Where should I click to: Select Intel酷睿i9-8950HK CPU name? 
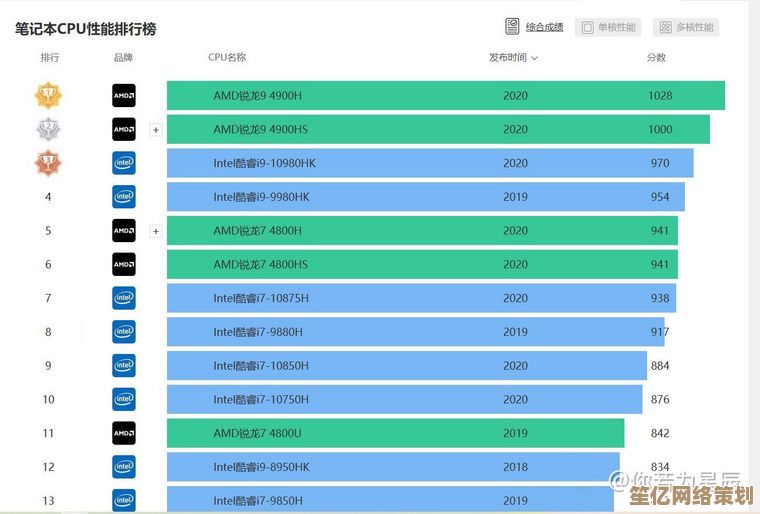click(x=261, y=466)
